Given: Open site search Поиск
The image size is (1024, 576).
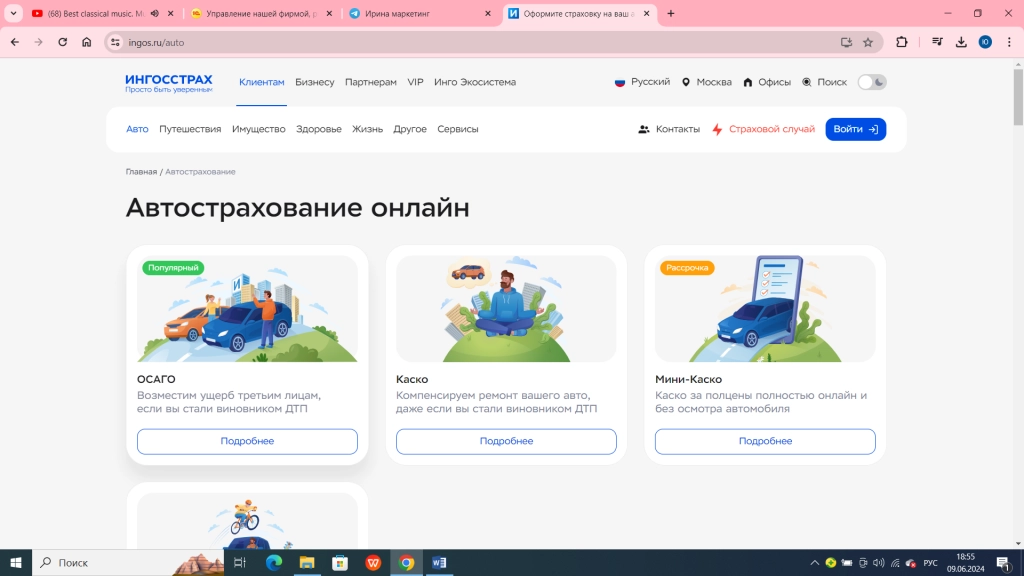Looking at the screenshot, I should tap(825, 82).
